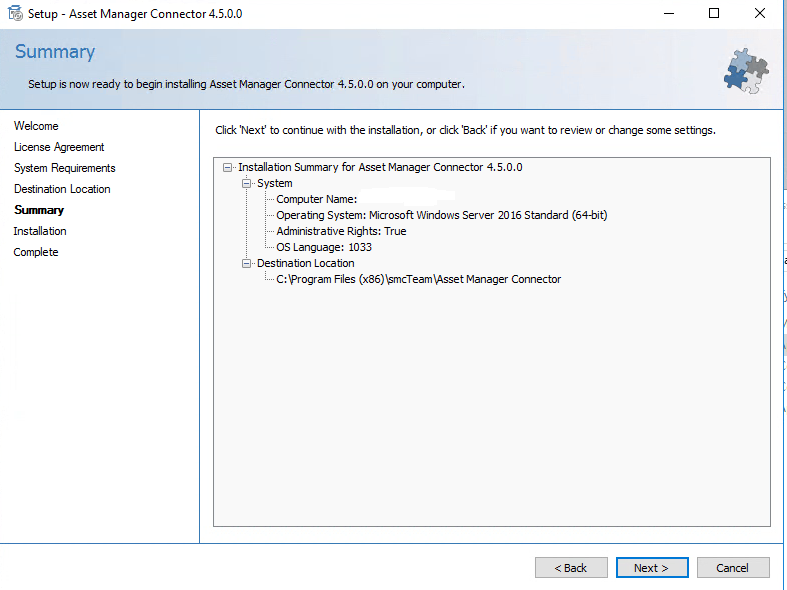Select sidebar Destination Location step
Viewport: 787px width, 590px height.
pyautogui.click(x=62, y=189)
